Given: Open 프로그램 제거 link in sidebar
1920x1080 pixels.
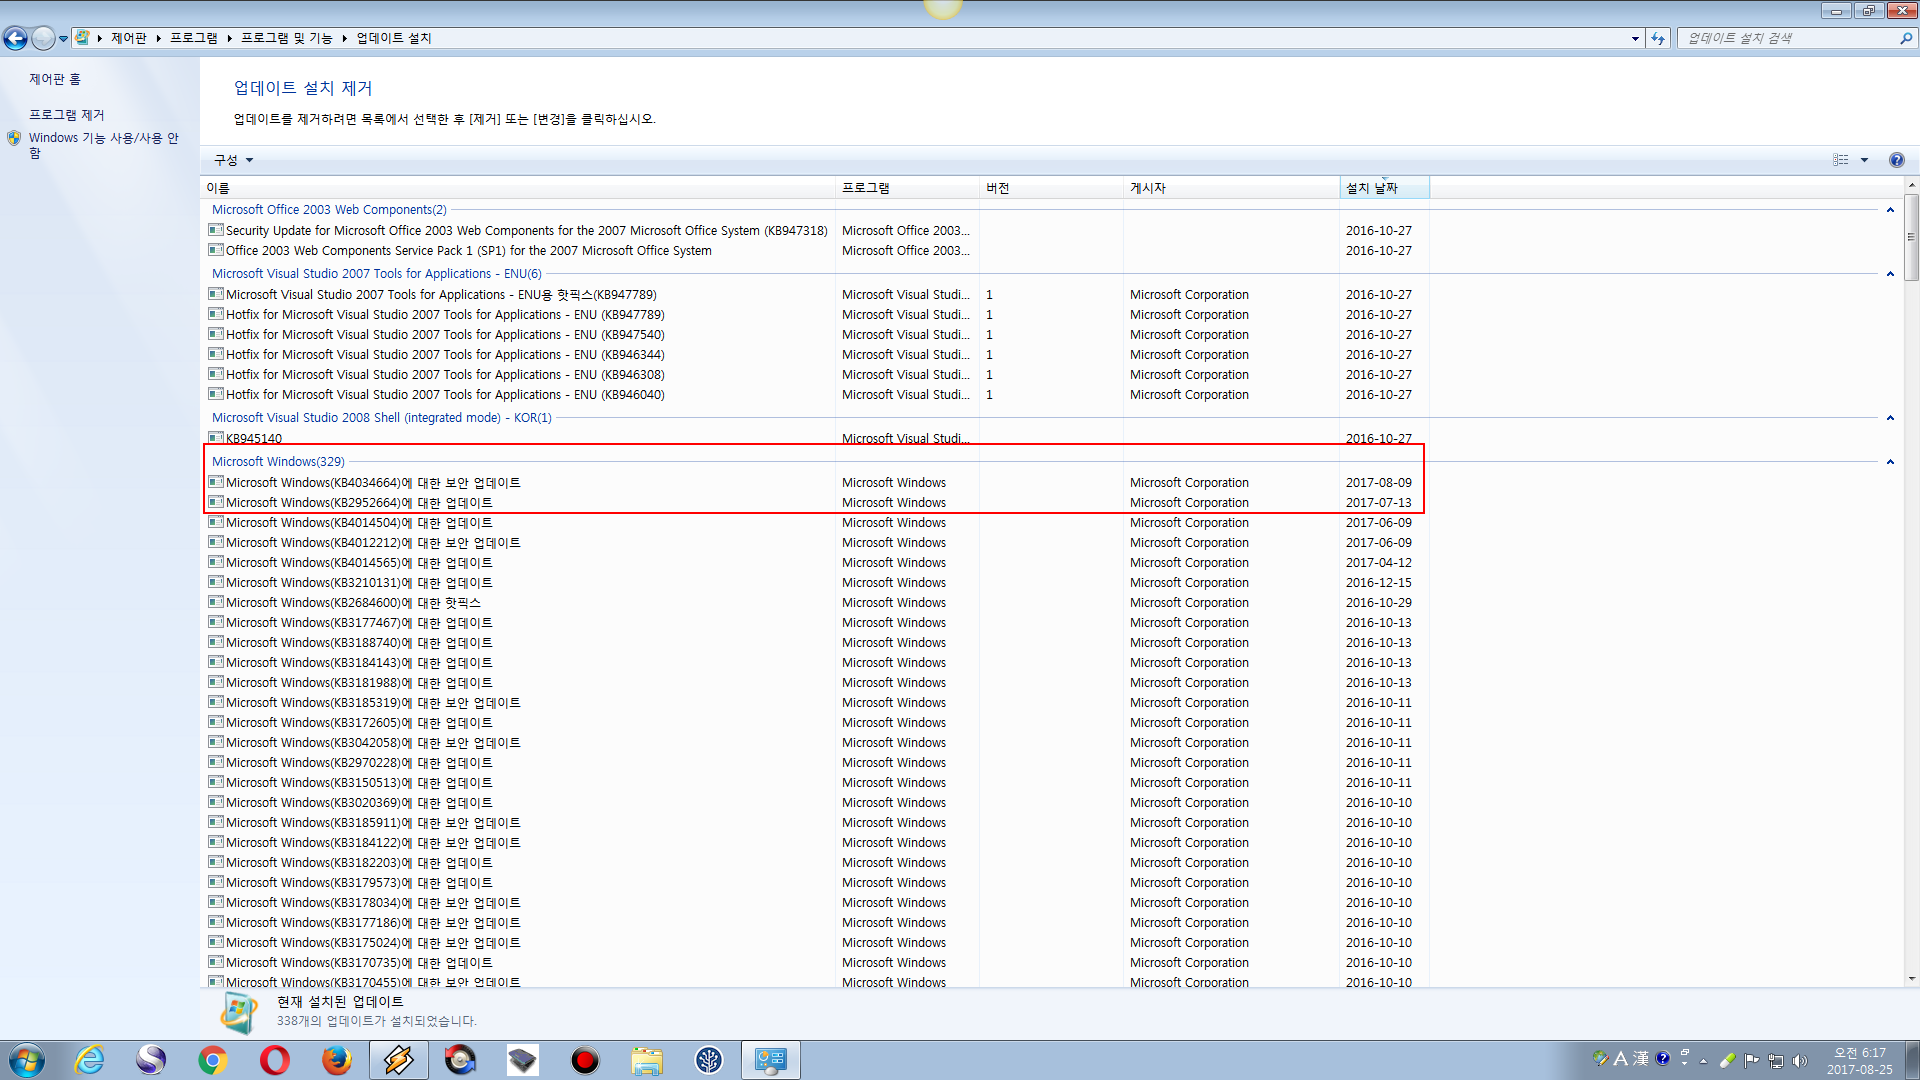Looking at the screenshot, I should click(67, 115).
